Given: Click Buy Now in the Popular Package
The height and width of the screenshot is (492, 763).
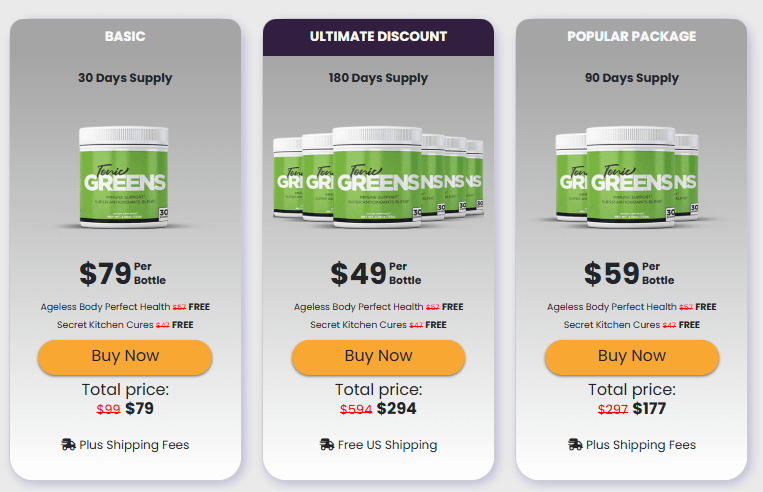Looking at the screenshot, I should [632, 357].
